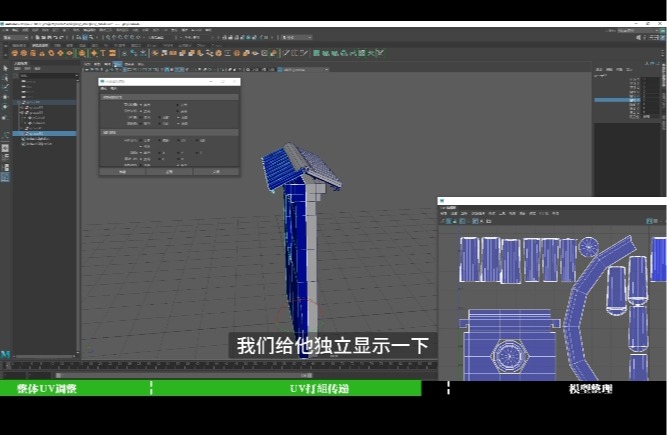
Task: Create a polygon torus from the shelf
Action: pyautogui.click(x=51, y=53)
